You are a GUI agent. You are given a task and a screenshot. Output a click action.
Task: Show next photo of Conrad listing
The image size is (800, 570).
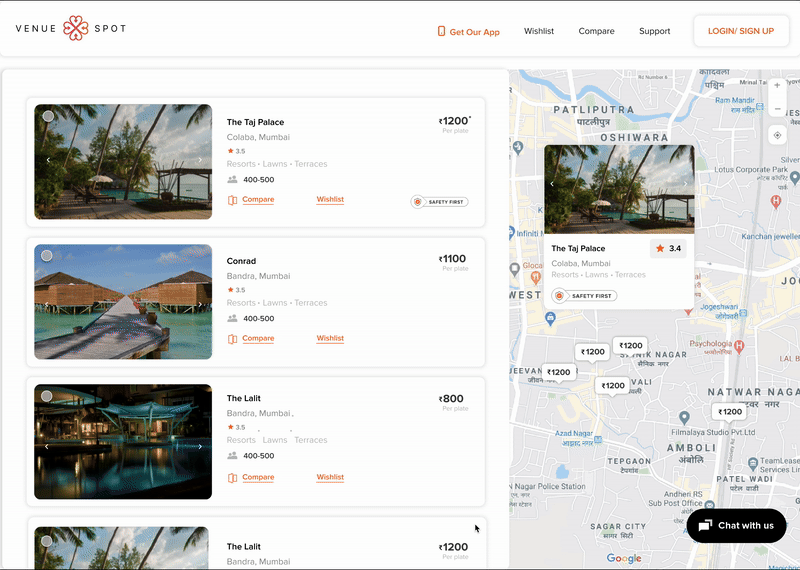click(x=200, y=305)
